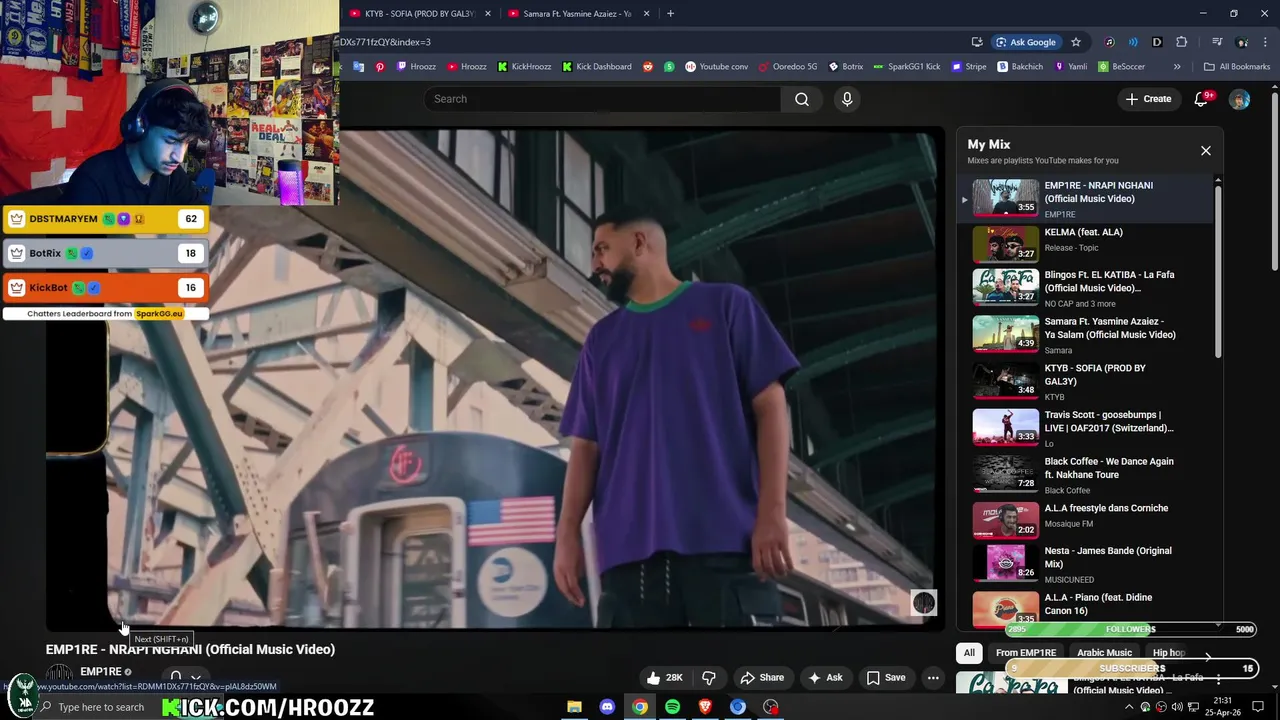1280x720 pixels.
Task: Click the Chrome icon in the taskbar
Action: tap(640, 706)
